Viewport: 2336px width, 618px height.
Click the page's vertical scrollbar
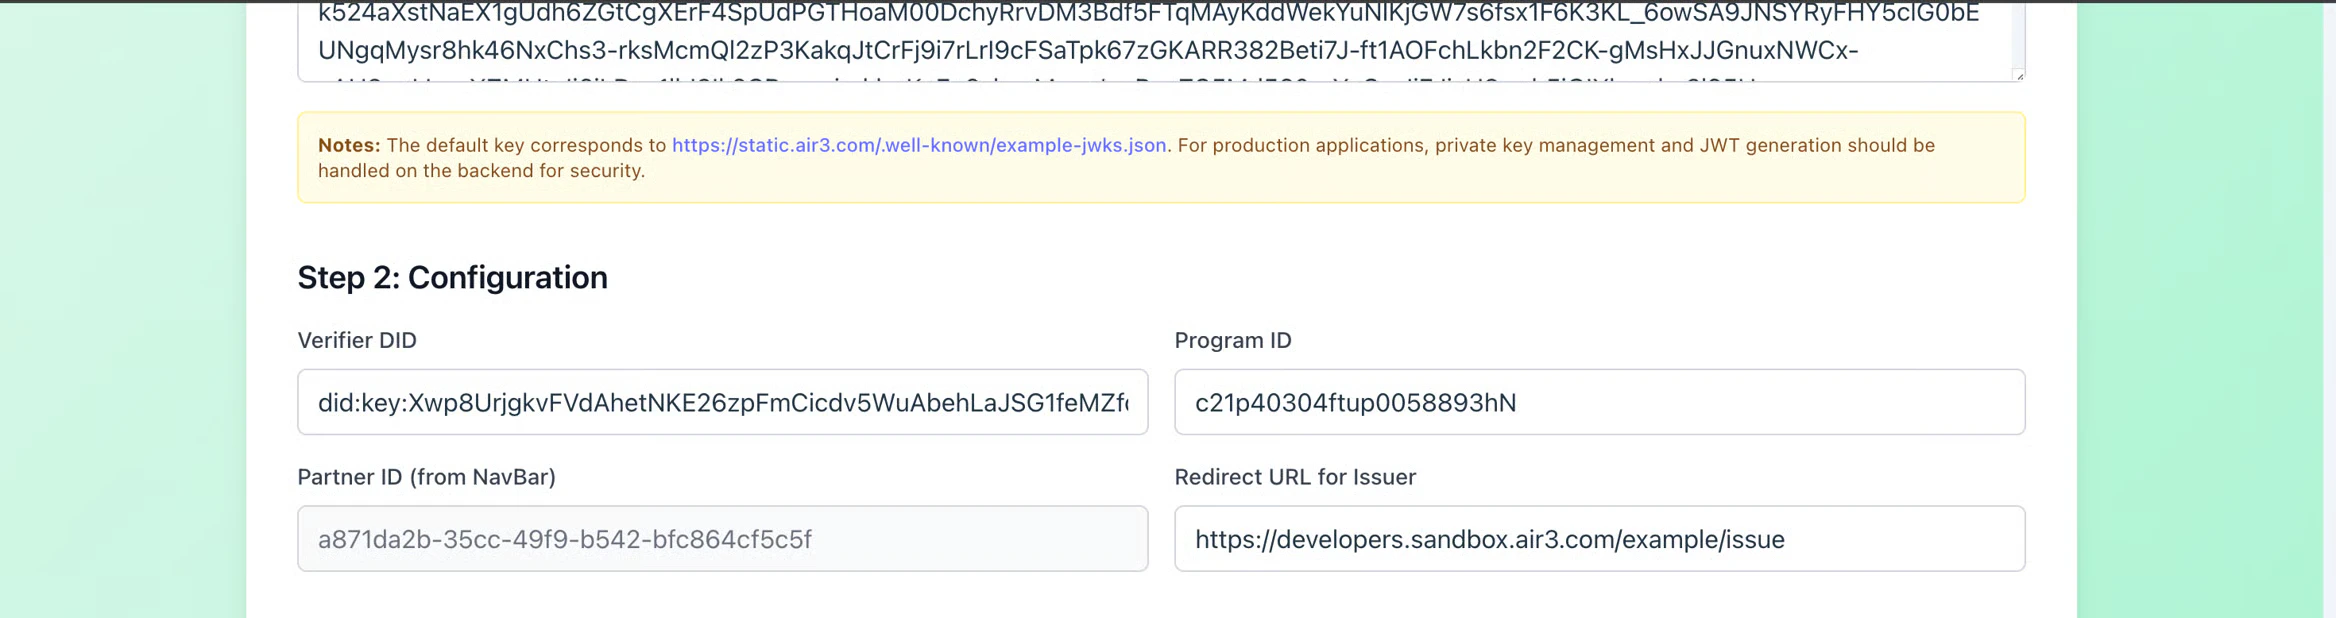[x=2329, y=300]
